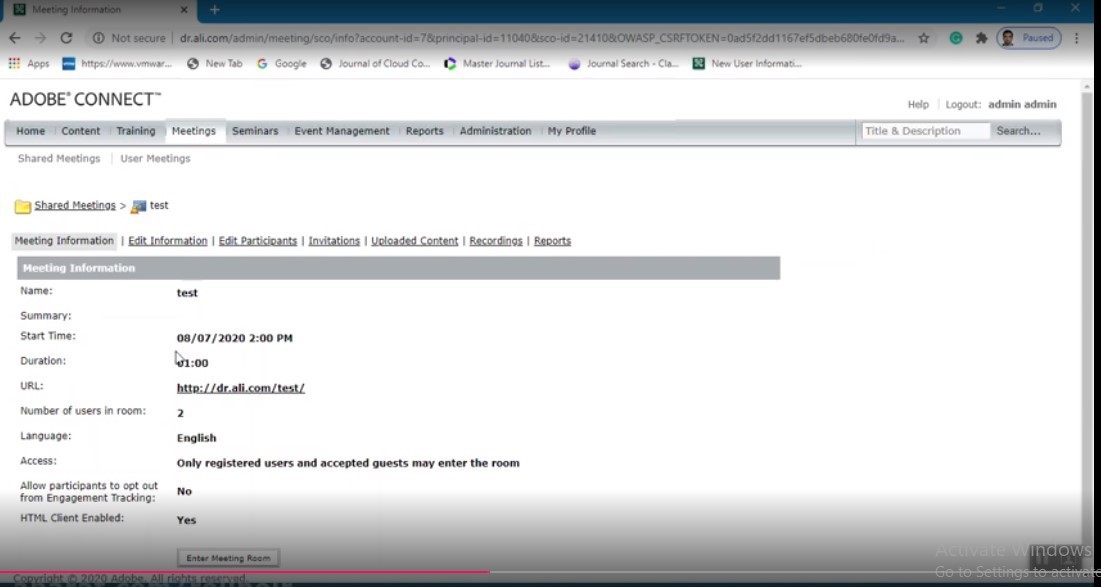Open the Reports tab next to Recordings
The image size is (1101, 587).
[553, 241]
